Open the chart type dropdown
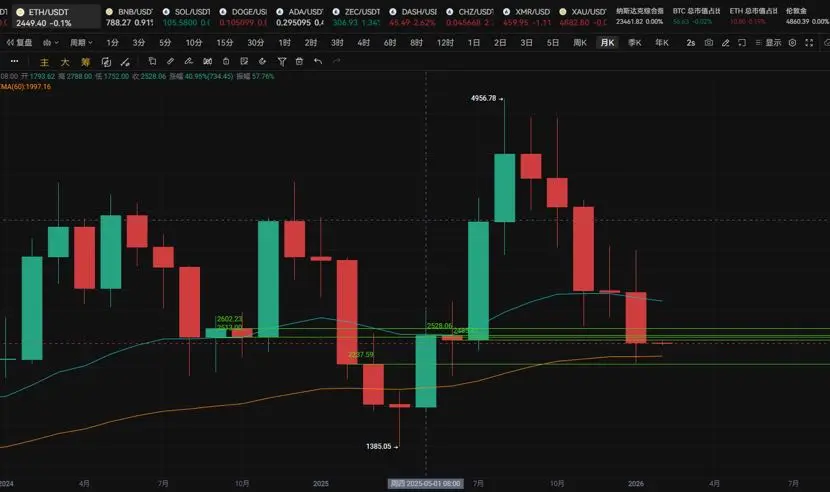The height and width of the screenshot is (492, 830). [x=50, y=42]
